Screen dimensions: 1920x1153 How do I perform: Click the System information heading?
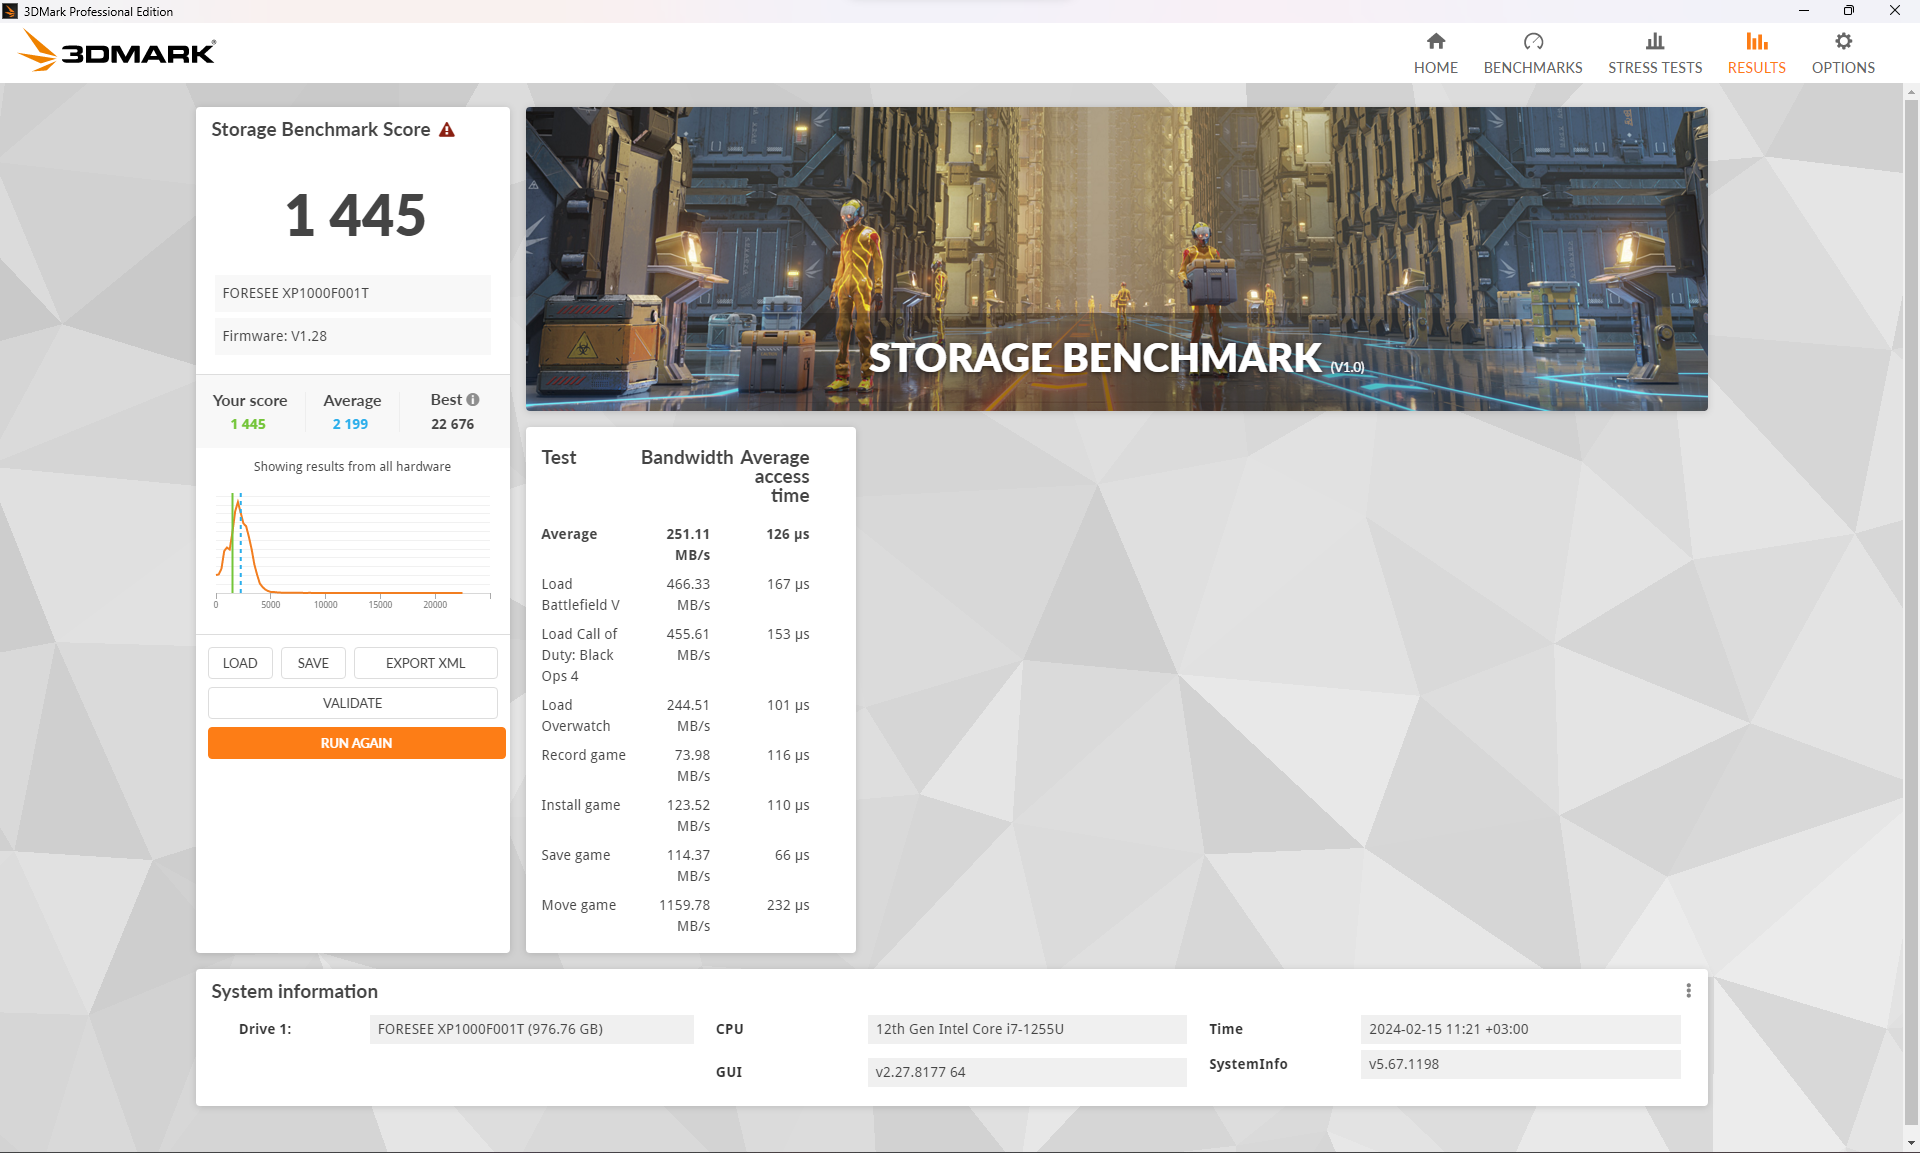[x=294, y=991]
